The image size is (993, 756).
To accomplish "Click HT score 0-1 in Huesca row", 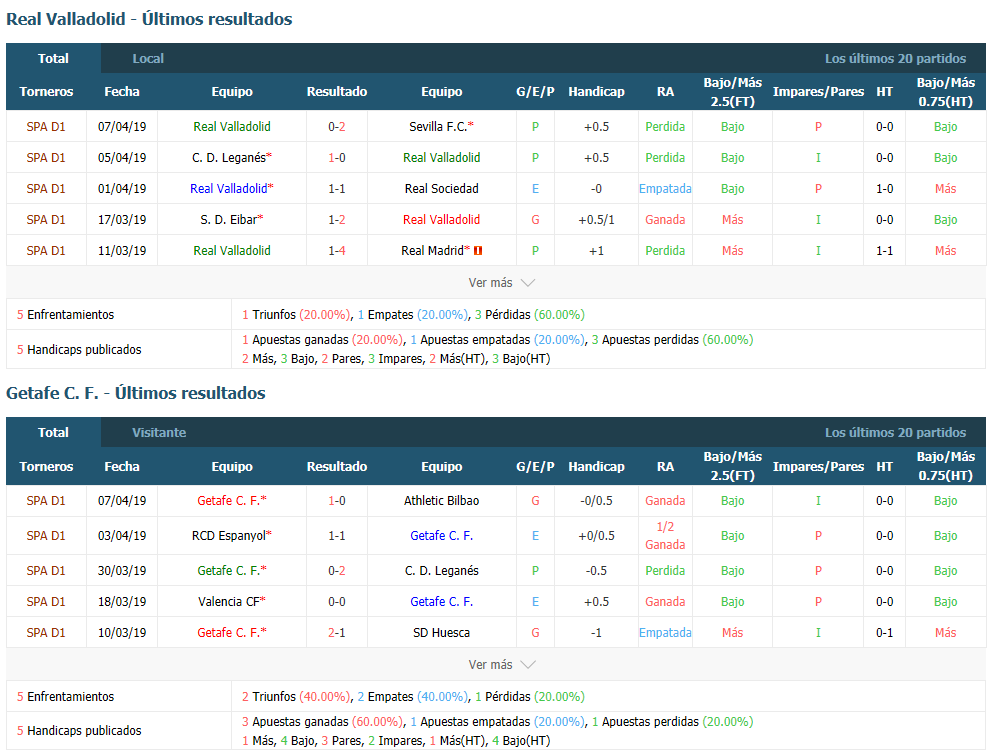I will [x=885, y=633].
